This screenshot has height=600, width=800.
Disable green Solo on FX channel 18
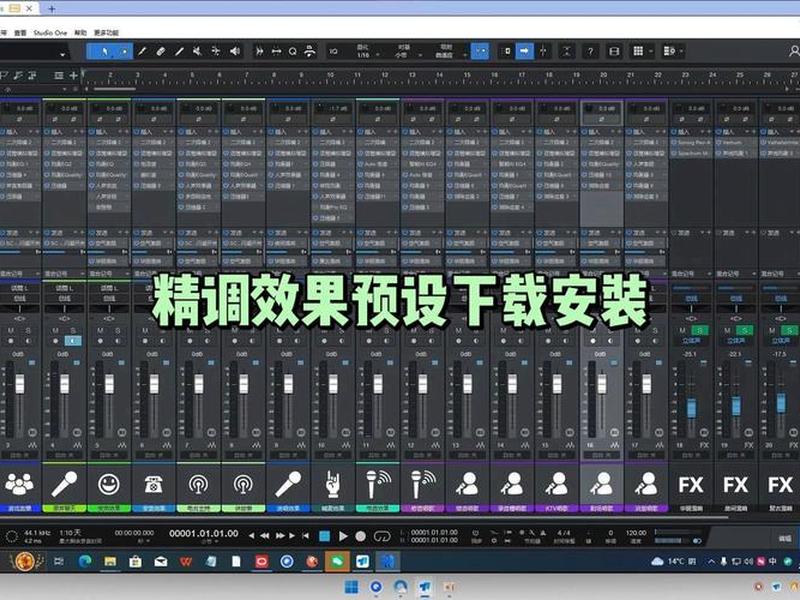[x=699, y=331]
